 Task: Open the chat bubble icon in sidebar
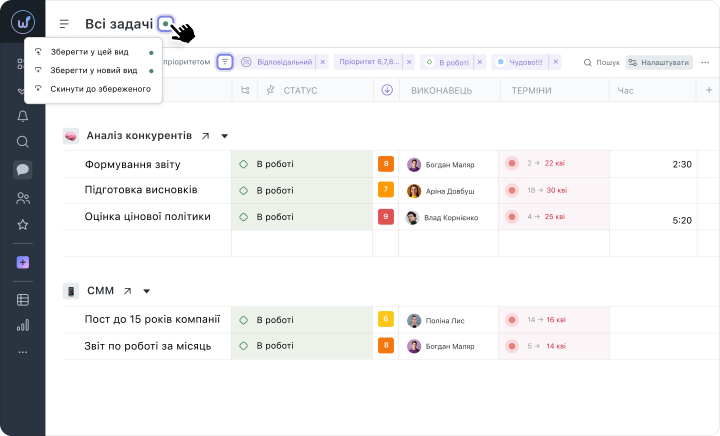click(x=22, y=170)
